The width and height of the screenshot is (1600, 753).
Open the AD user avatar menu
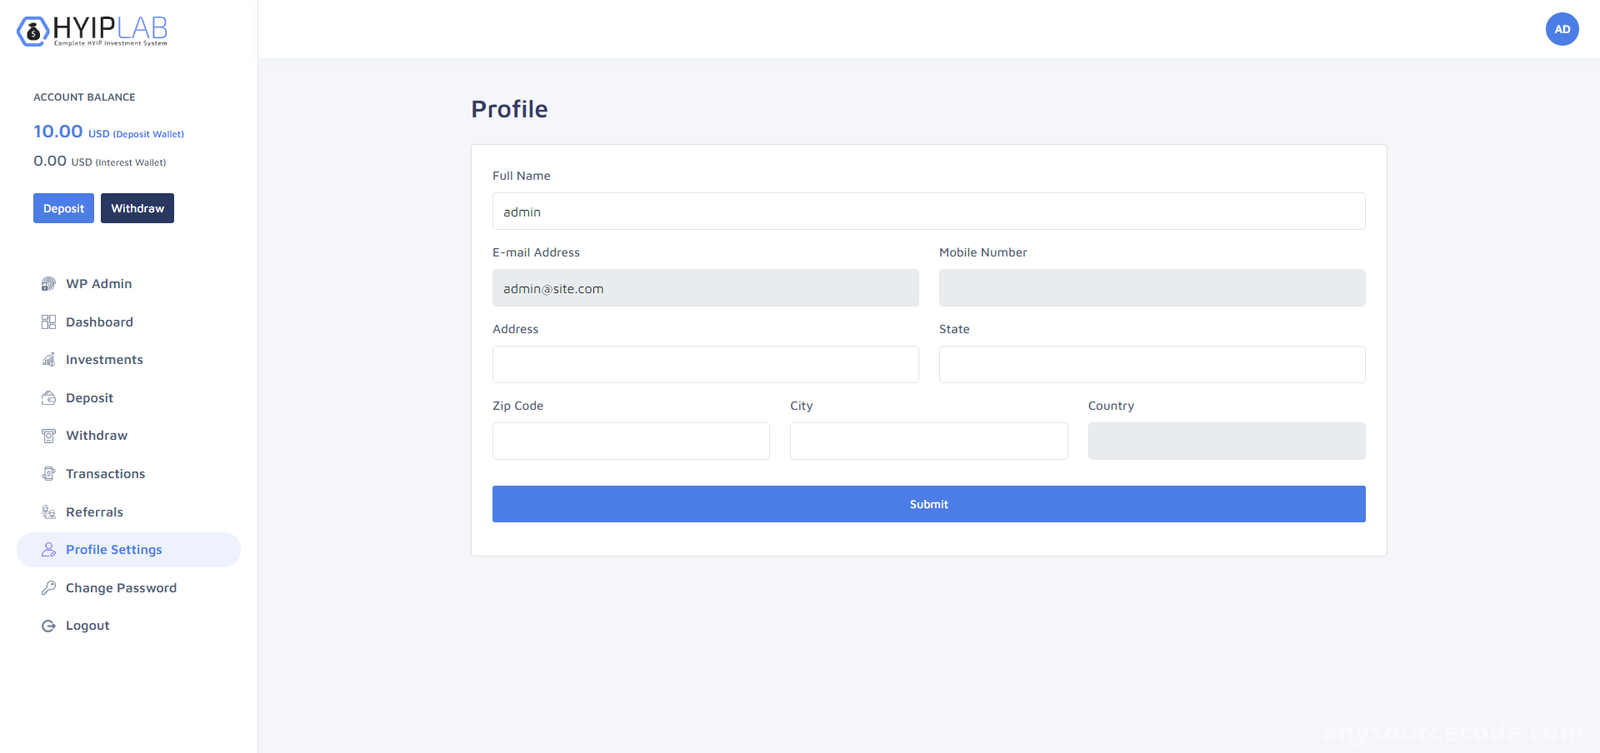point(1562,29)
